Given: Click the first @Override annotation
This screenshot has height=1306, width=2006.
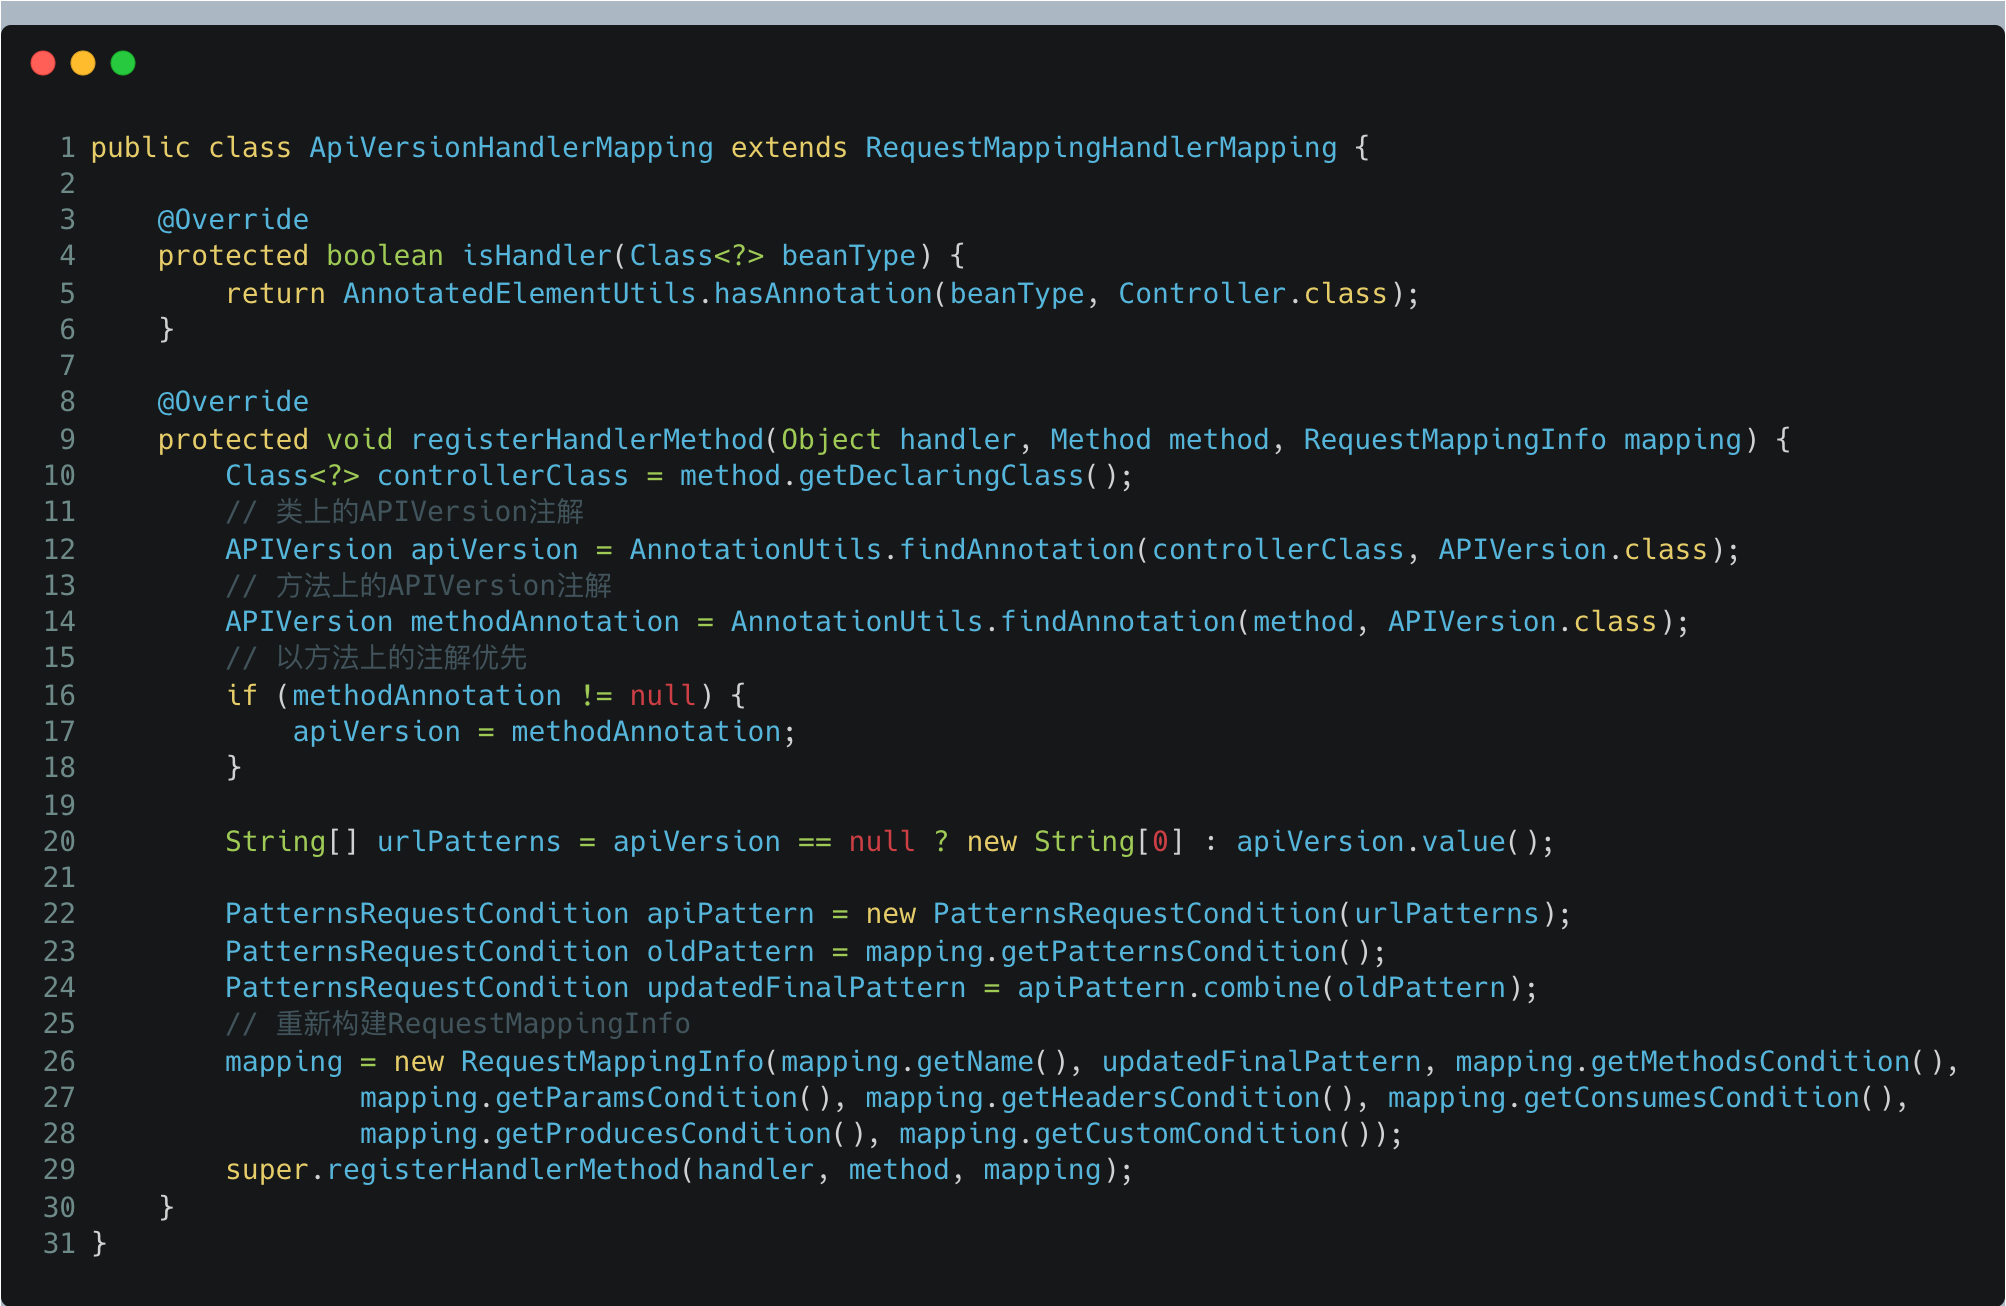Looking at the screenshot, I should click(233, 220).
